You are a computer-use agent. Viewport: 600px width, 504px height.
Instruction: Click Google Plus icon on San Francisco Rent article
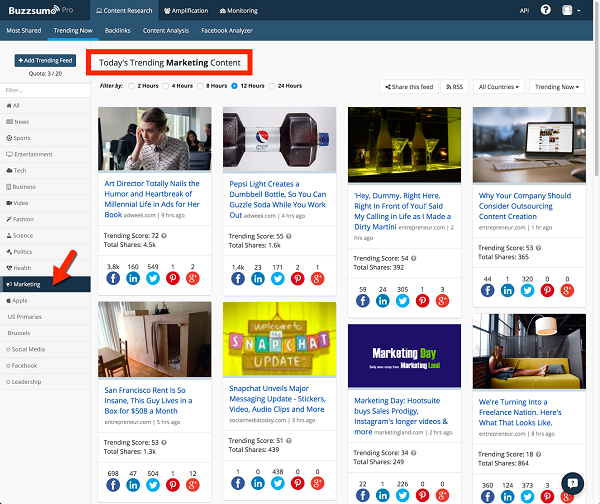pyautogui.click(x=192, y=485)
